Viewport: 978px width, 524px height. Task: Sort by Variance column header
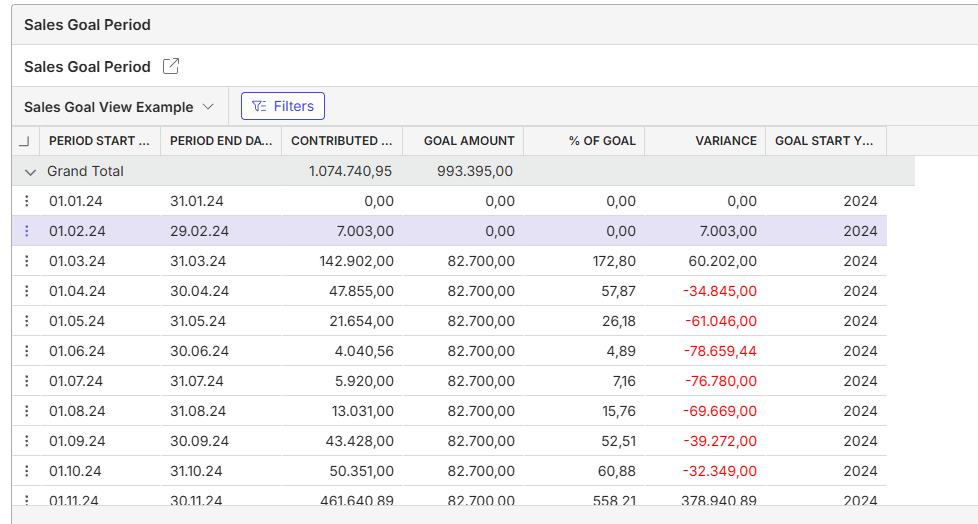[x=705, y=141]
